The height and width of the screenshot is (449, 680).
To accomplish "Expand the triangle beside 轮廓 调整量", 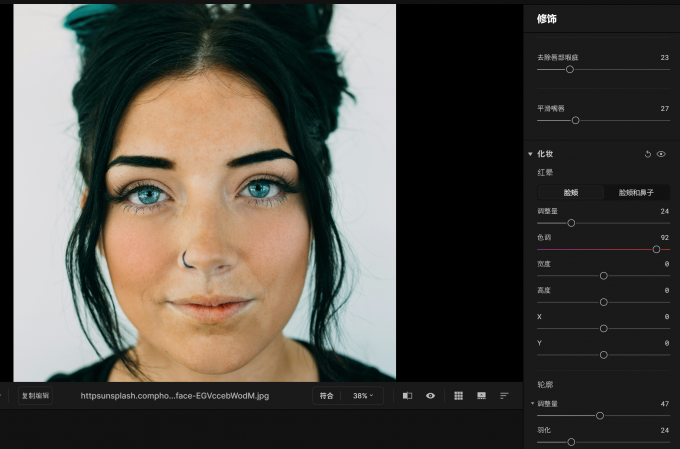I will click(532, 403).
